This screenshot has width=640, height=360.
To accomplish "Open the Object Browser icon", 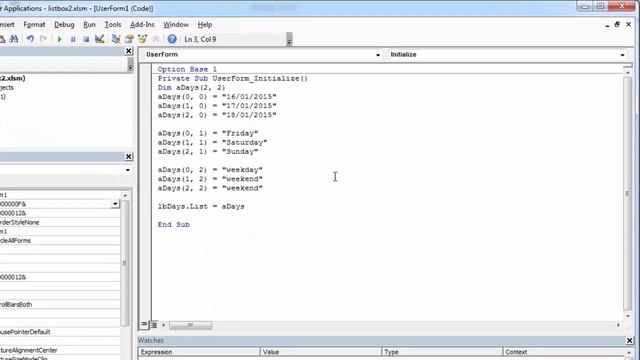I will 142,39.
